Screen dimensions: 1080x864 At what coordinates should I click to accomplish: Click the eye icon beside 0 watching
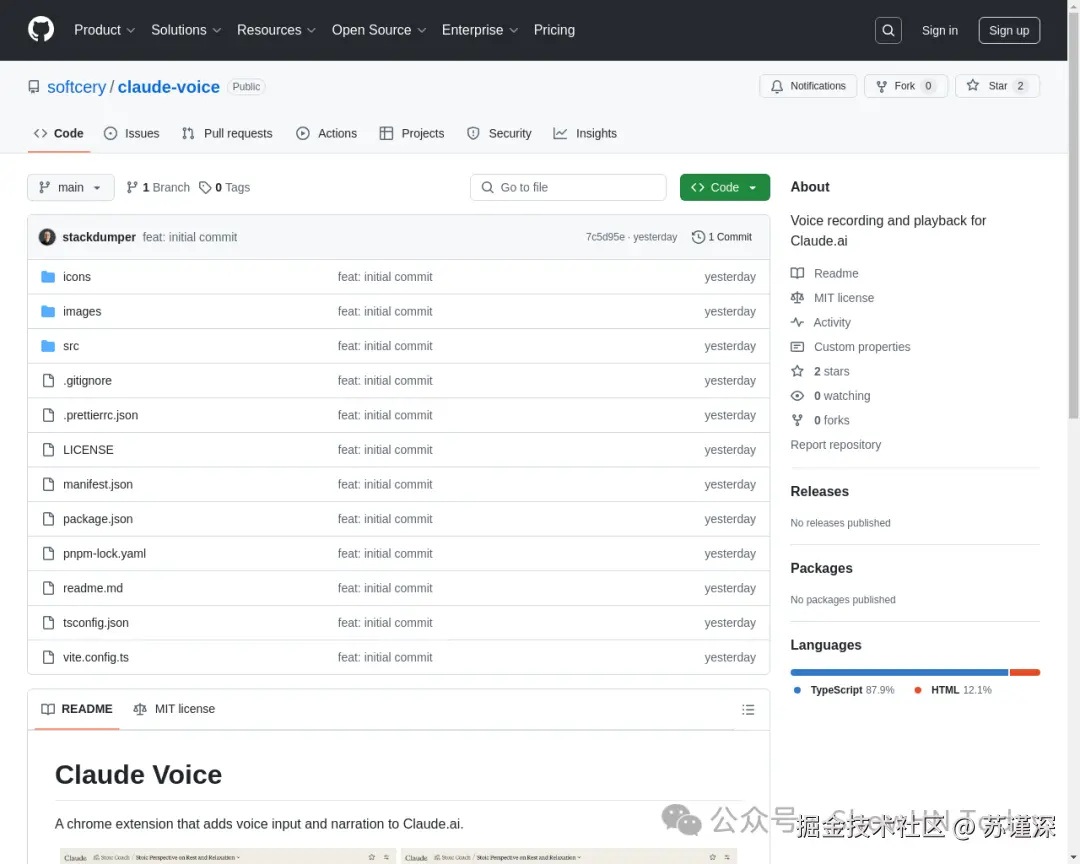pyautogui.click(x=797, y=395)
